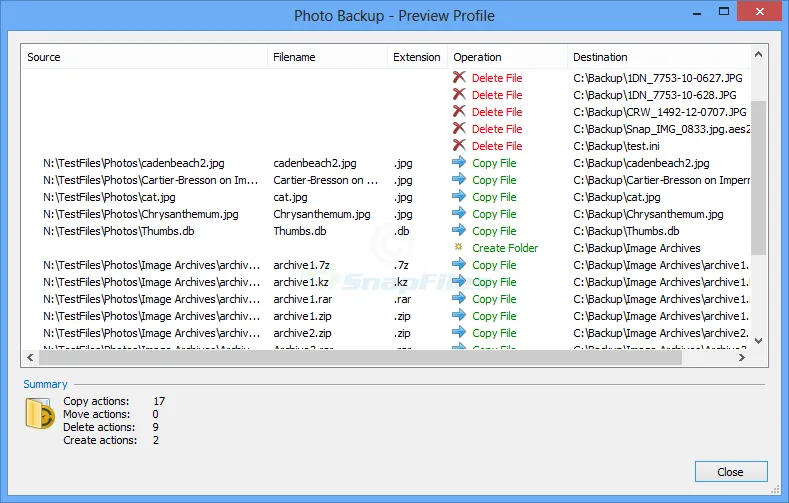Maximize the Preview Profile window
Image resolution: width=789 pixels, height=503 pixels.
pyautogui.click(x=724, y=11)
